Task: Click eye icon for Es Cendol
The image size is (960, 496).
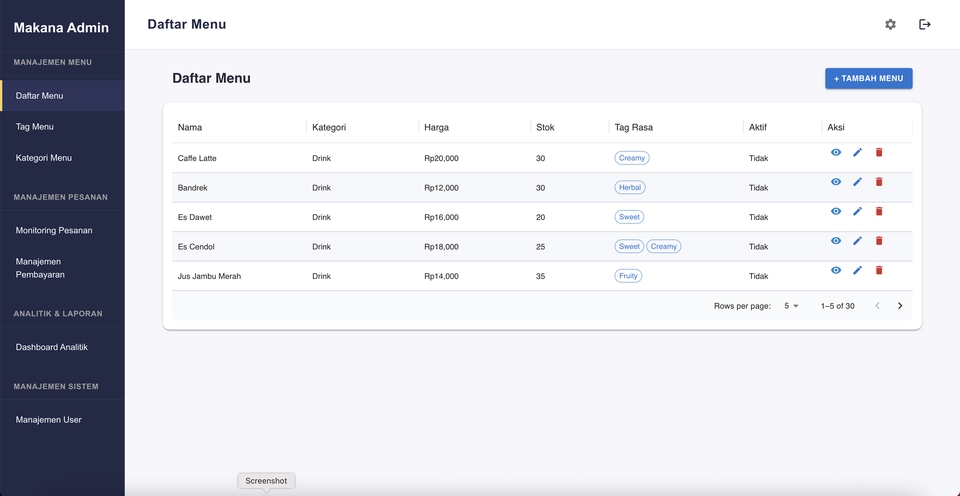Action: click(x=836, y=241)
